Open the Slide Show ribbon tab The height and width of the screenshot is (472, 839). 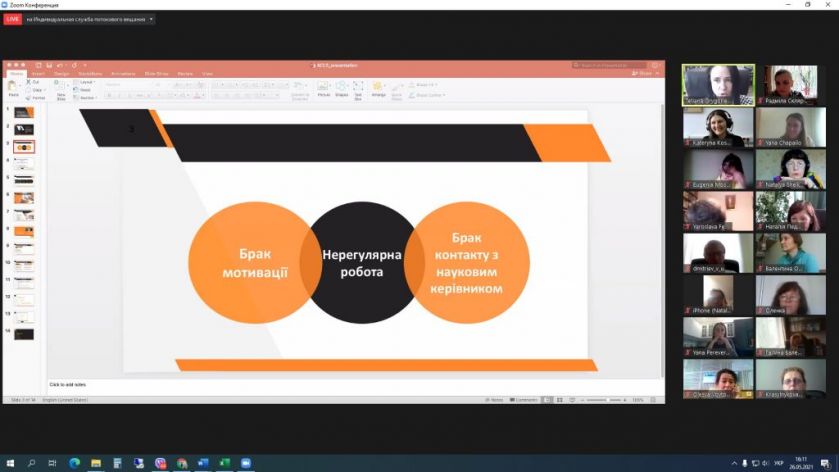point(156,74)
